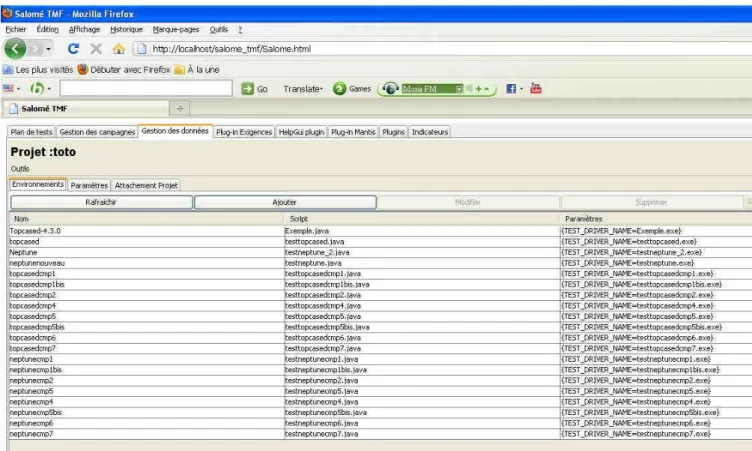The image size is (752, 451).
Task: Switch to the Paramètres sub-tab
Action: click(89, 185)
